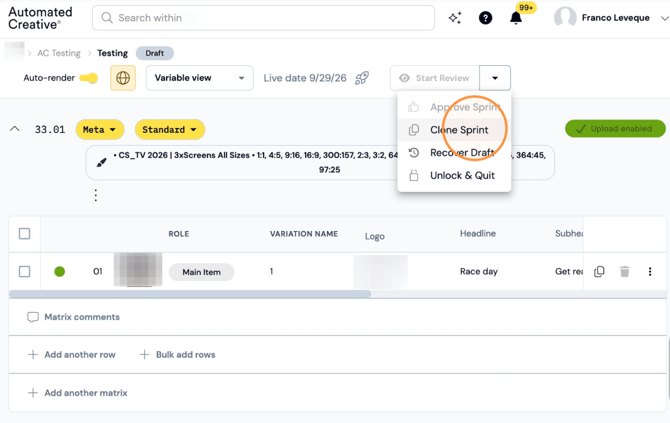Select Unlock & Quit menu option
The height and width of the screenshot is (423, 670).
pos(454,176)
